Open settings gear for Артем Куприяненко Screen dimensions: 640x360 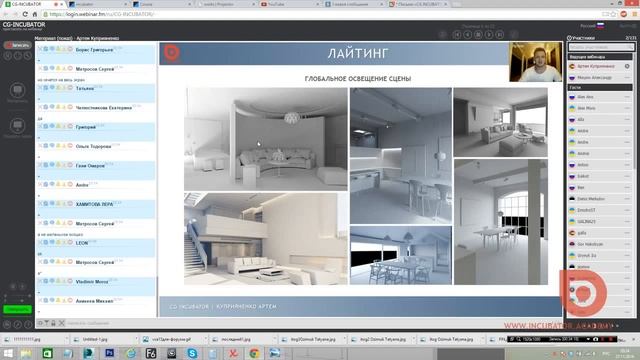(627, 66)
